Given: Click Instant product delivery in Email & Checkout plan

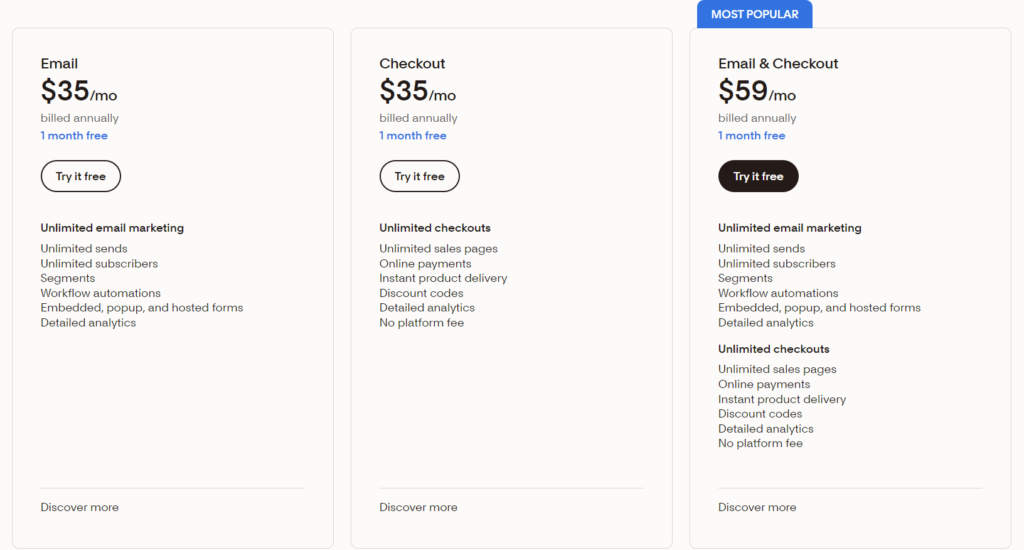Looking at the screenshot, I should coord(782,399).
